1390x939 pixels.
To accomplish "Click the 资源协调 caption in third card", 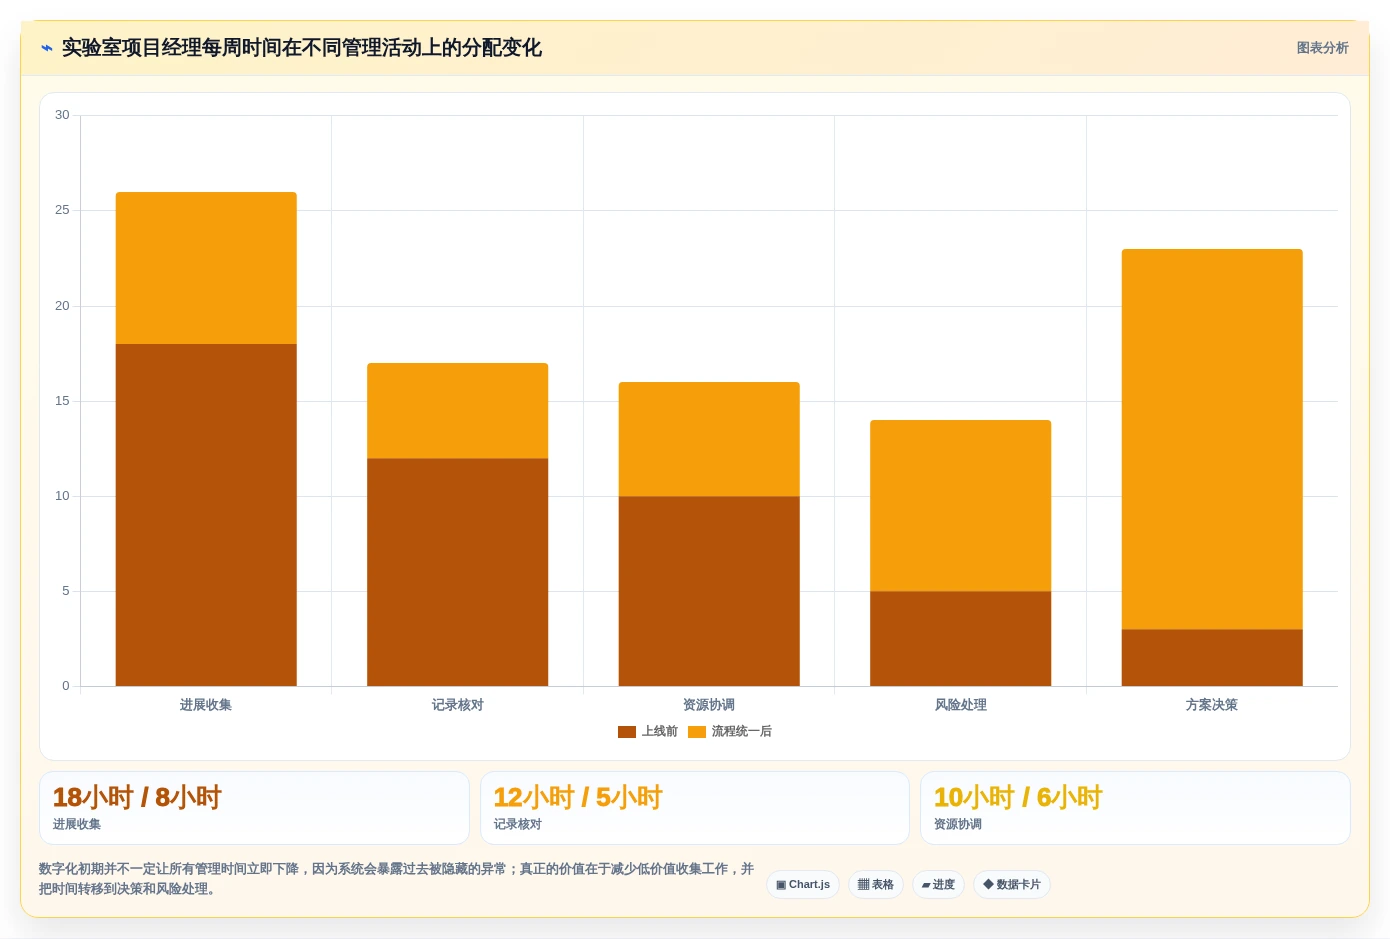I will [958, 825].
